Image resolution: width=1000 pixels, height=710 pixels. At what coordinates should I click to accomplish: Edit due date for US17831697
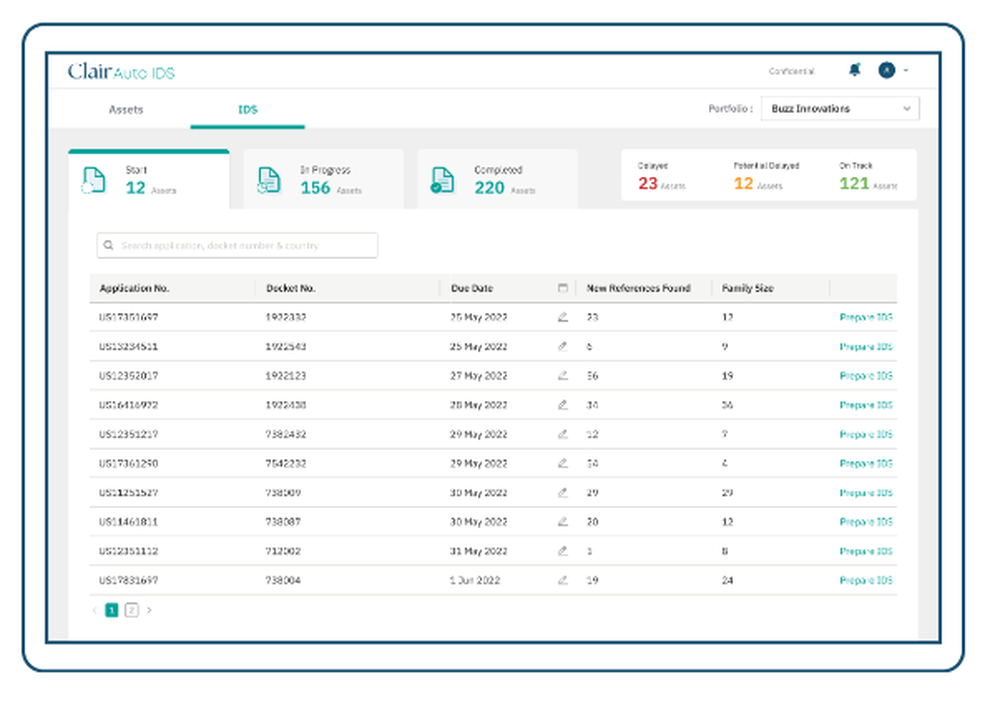[562, 581]
